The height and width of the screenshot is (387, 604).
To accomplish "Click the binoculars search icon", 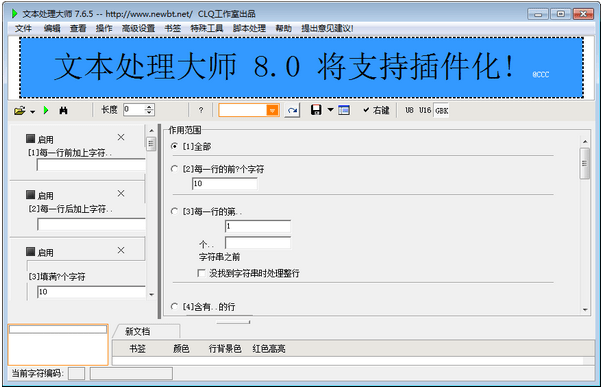I will coord(64,111).
